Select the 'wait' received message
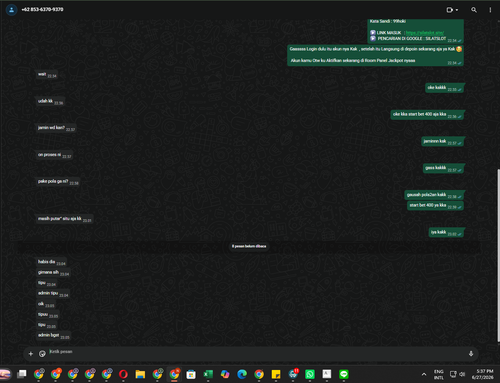Screen dimensions: 500x383 (x=47, y=75)
